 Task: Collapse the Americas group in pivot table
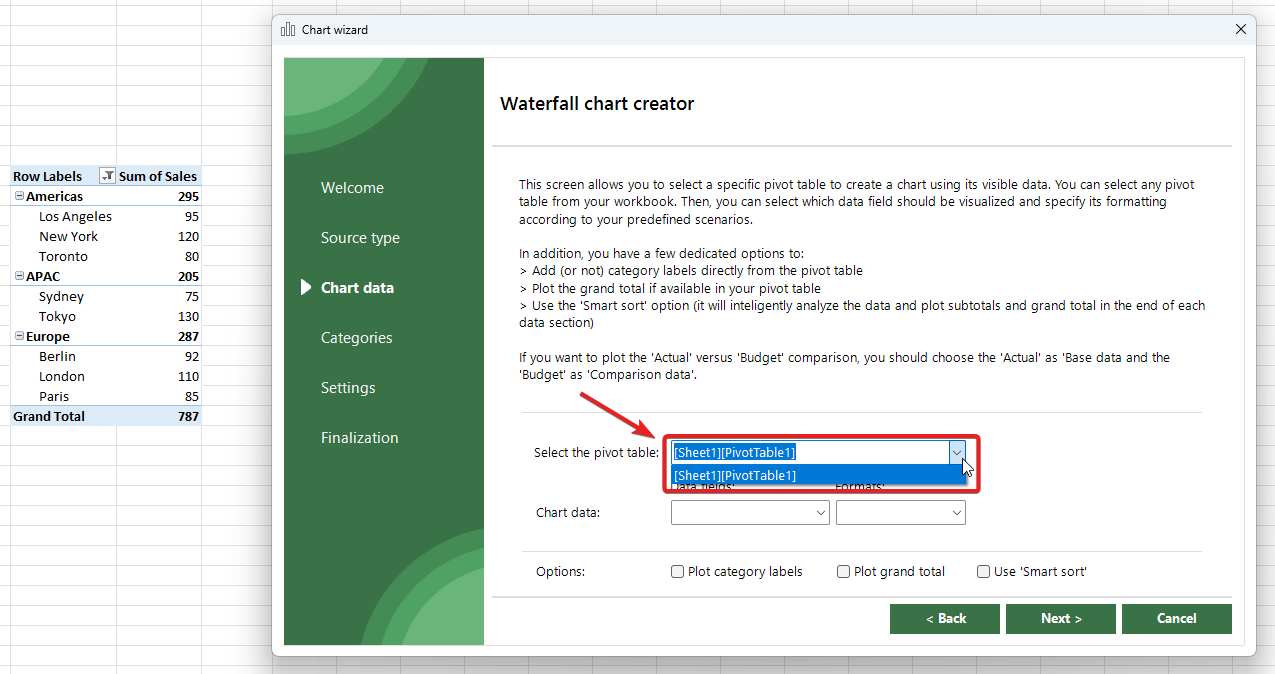19,196
